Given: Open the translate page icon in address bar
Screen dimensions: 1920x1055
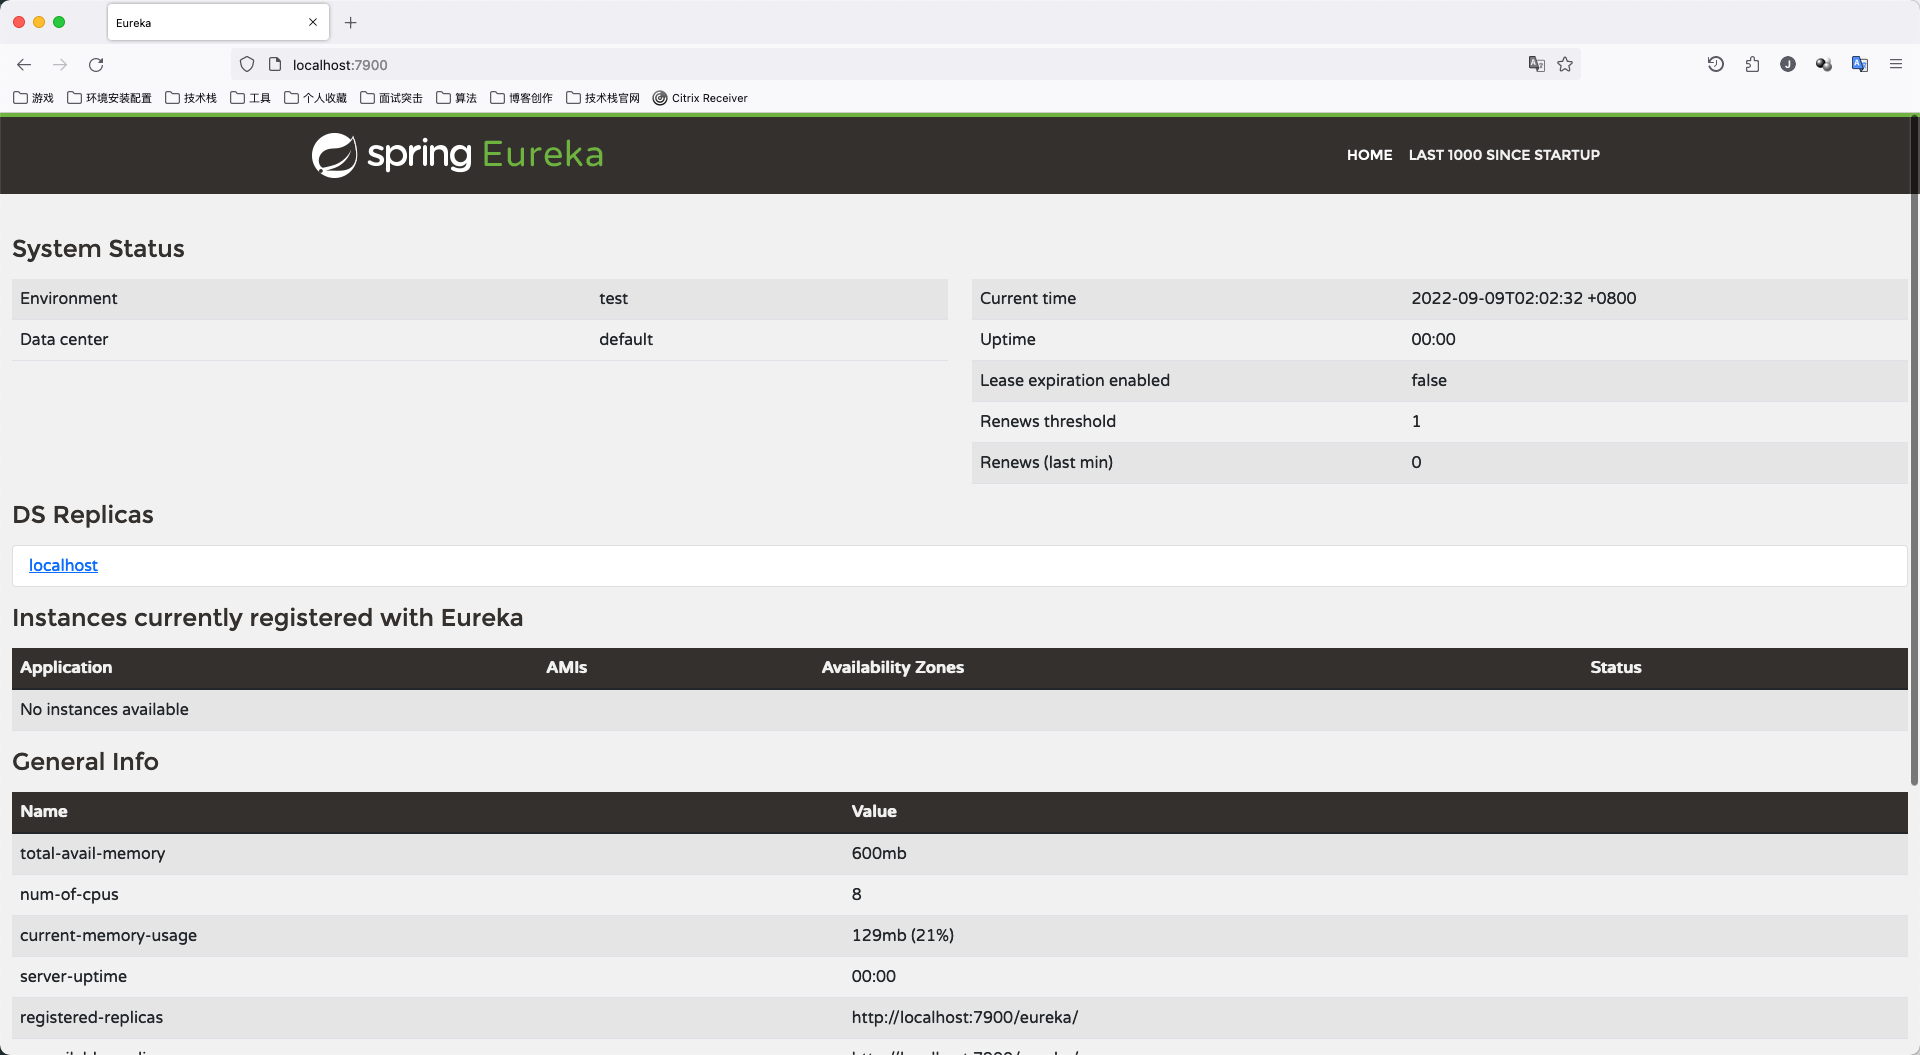Looking at the screenshot, I should click(x=1537, y=64).
